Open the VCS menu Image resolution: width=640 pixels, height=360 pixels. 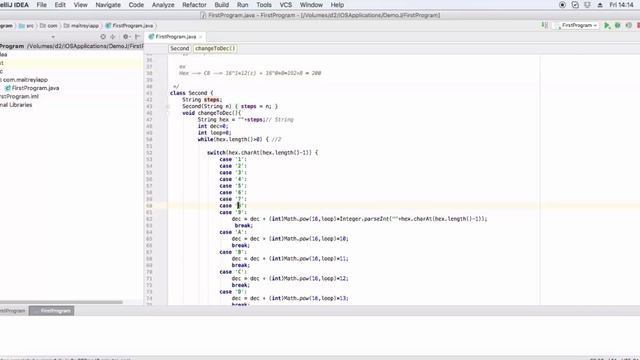(286, 5)
